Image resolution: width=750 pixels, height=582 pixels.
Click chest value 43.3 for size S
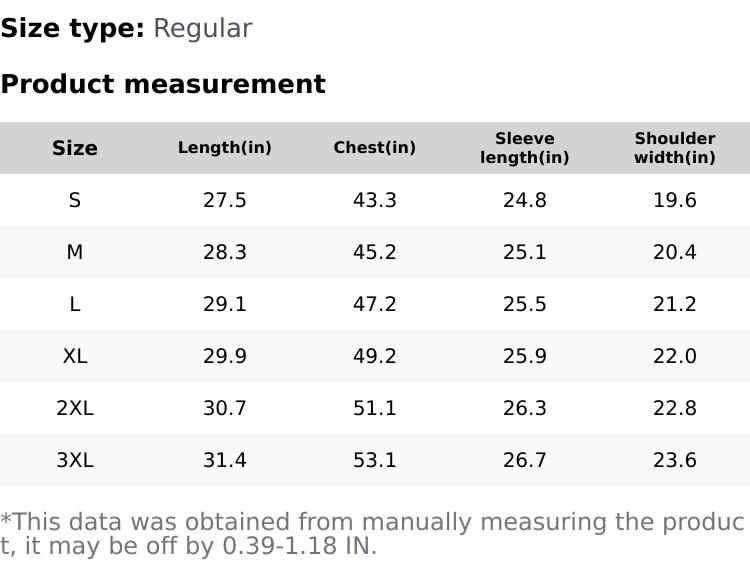tap(375, 200)
